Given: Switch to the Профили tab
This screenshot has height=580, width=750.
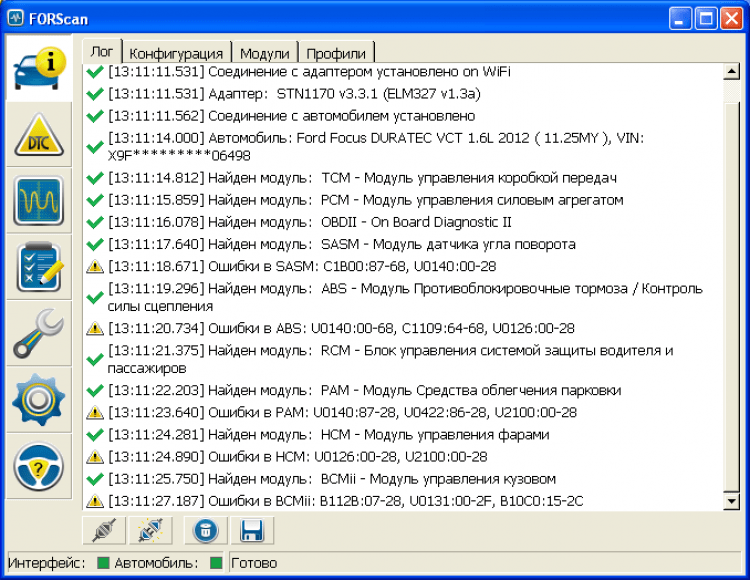Looking at the screenshot, I should click(x=336, y=53).
